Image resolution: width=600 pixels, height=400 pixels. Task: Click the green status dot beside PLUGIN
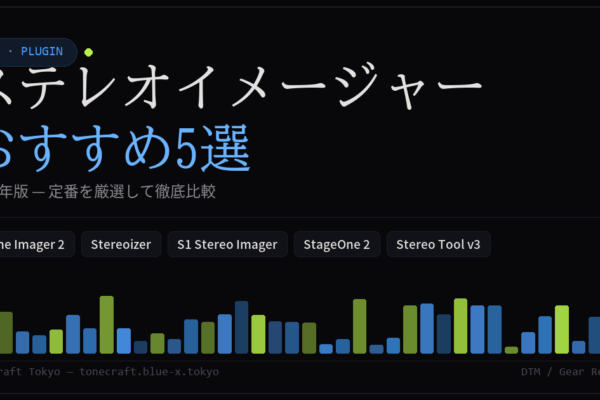(88, 52)
